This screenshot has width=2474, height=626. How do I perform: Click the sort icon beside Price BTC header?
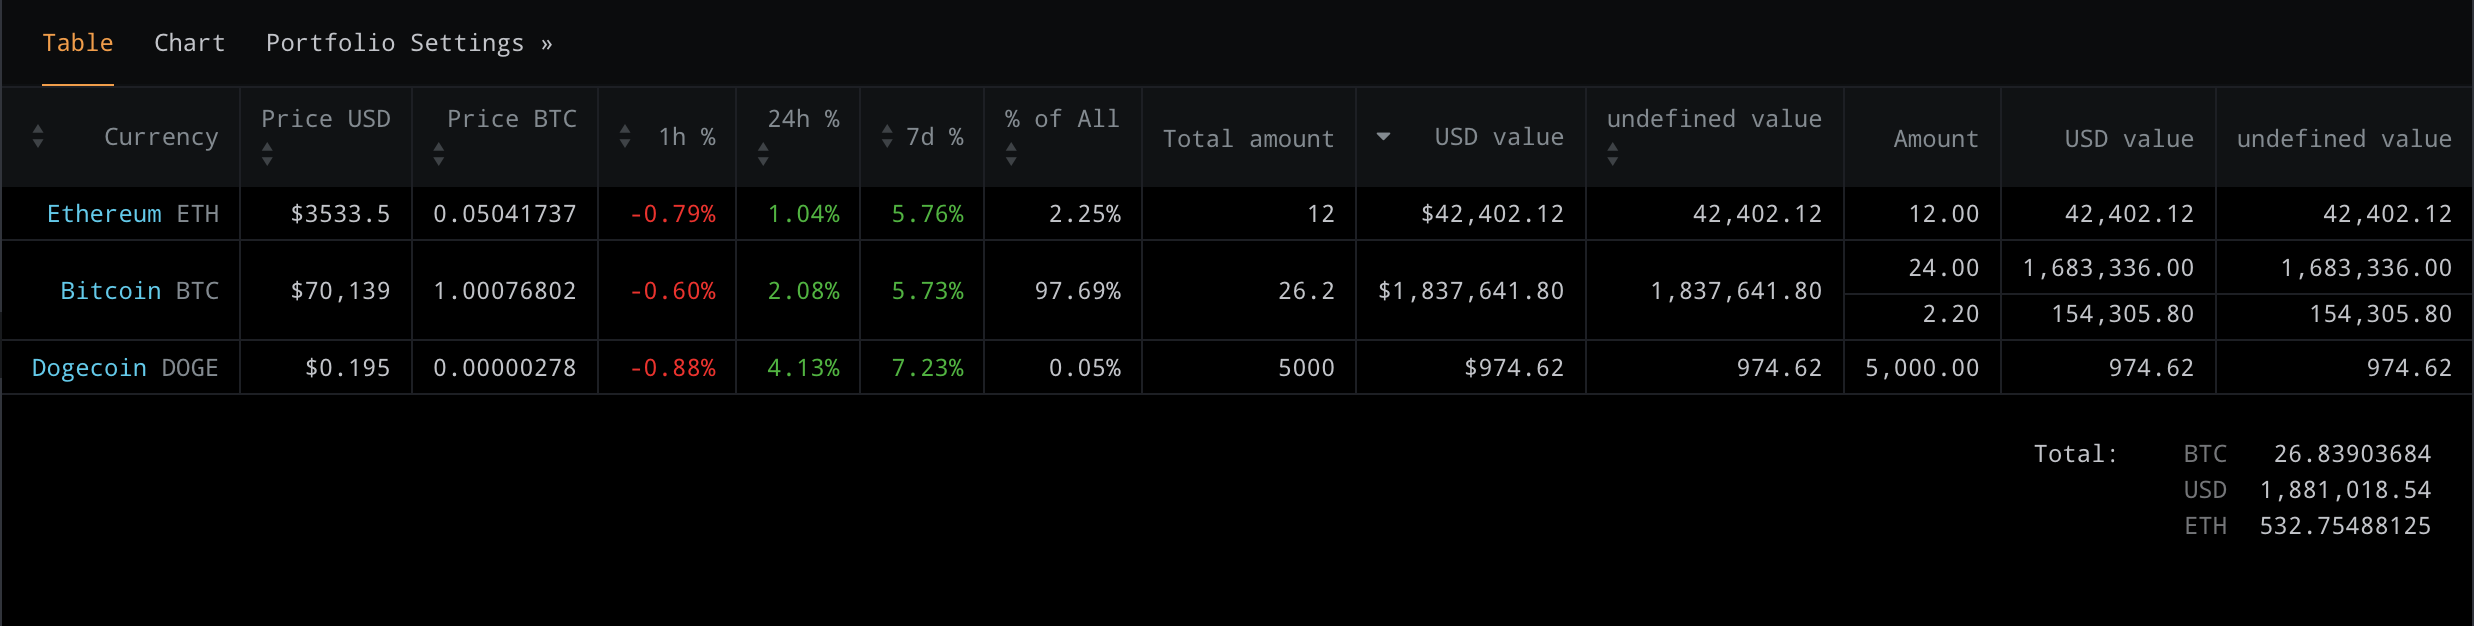click(x=438, y=152)
